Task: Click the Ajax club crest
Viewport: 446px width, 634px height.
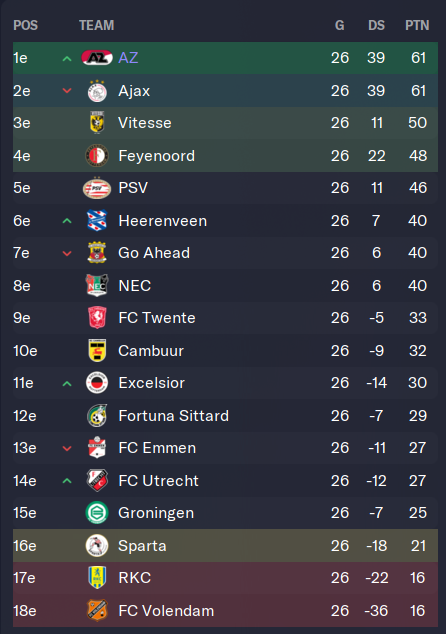Action: pos(97,91)
